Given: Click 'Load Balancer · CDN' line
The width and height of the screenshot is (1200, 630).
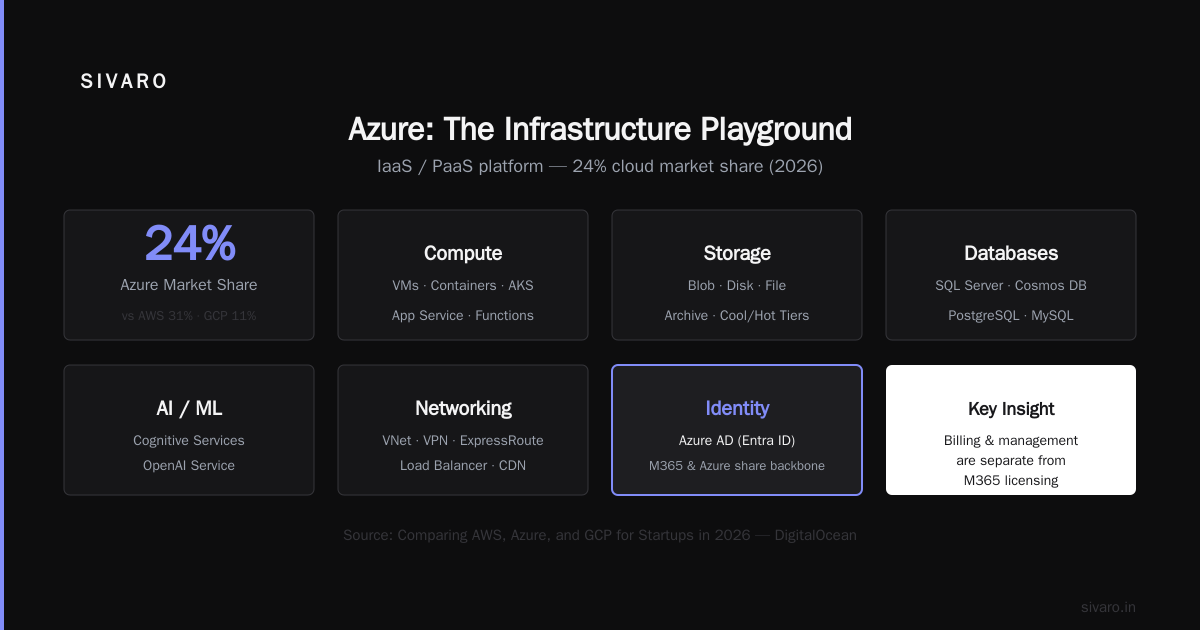Looking at the screenshot, I should (463, 465).
